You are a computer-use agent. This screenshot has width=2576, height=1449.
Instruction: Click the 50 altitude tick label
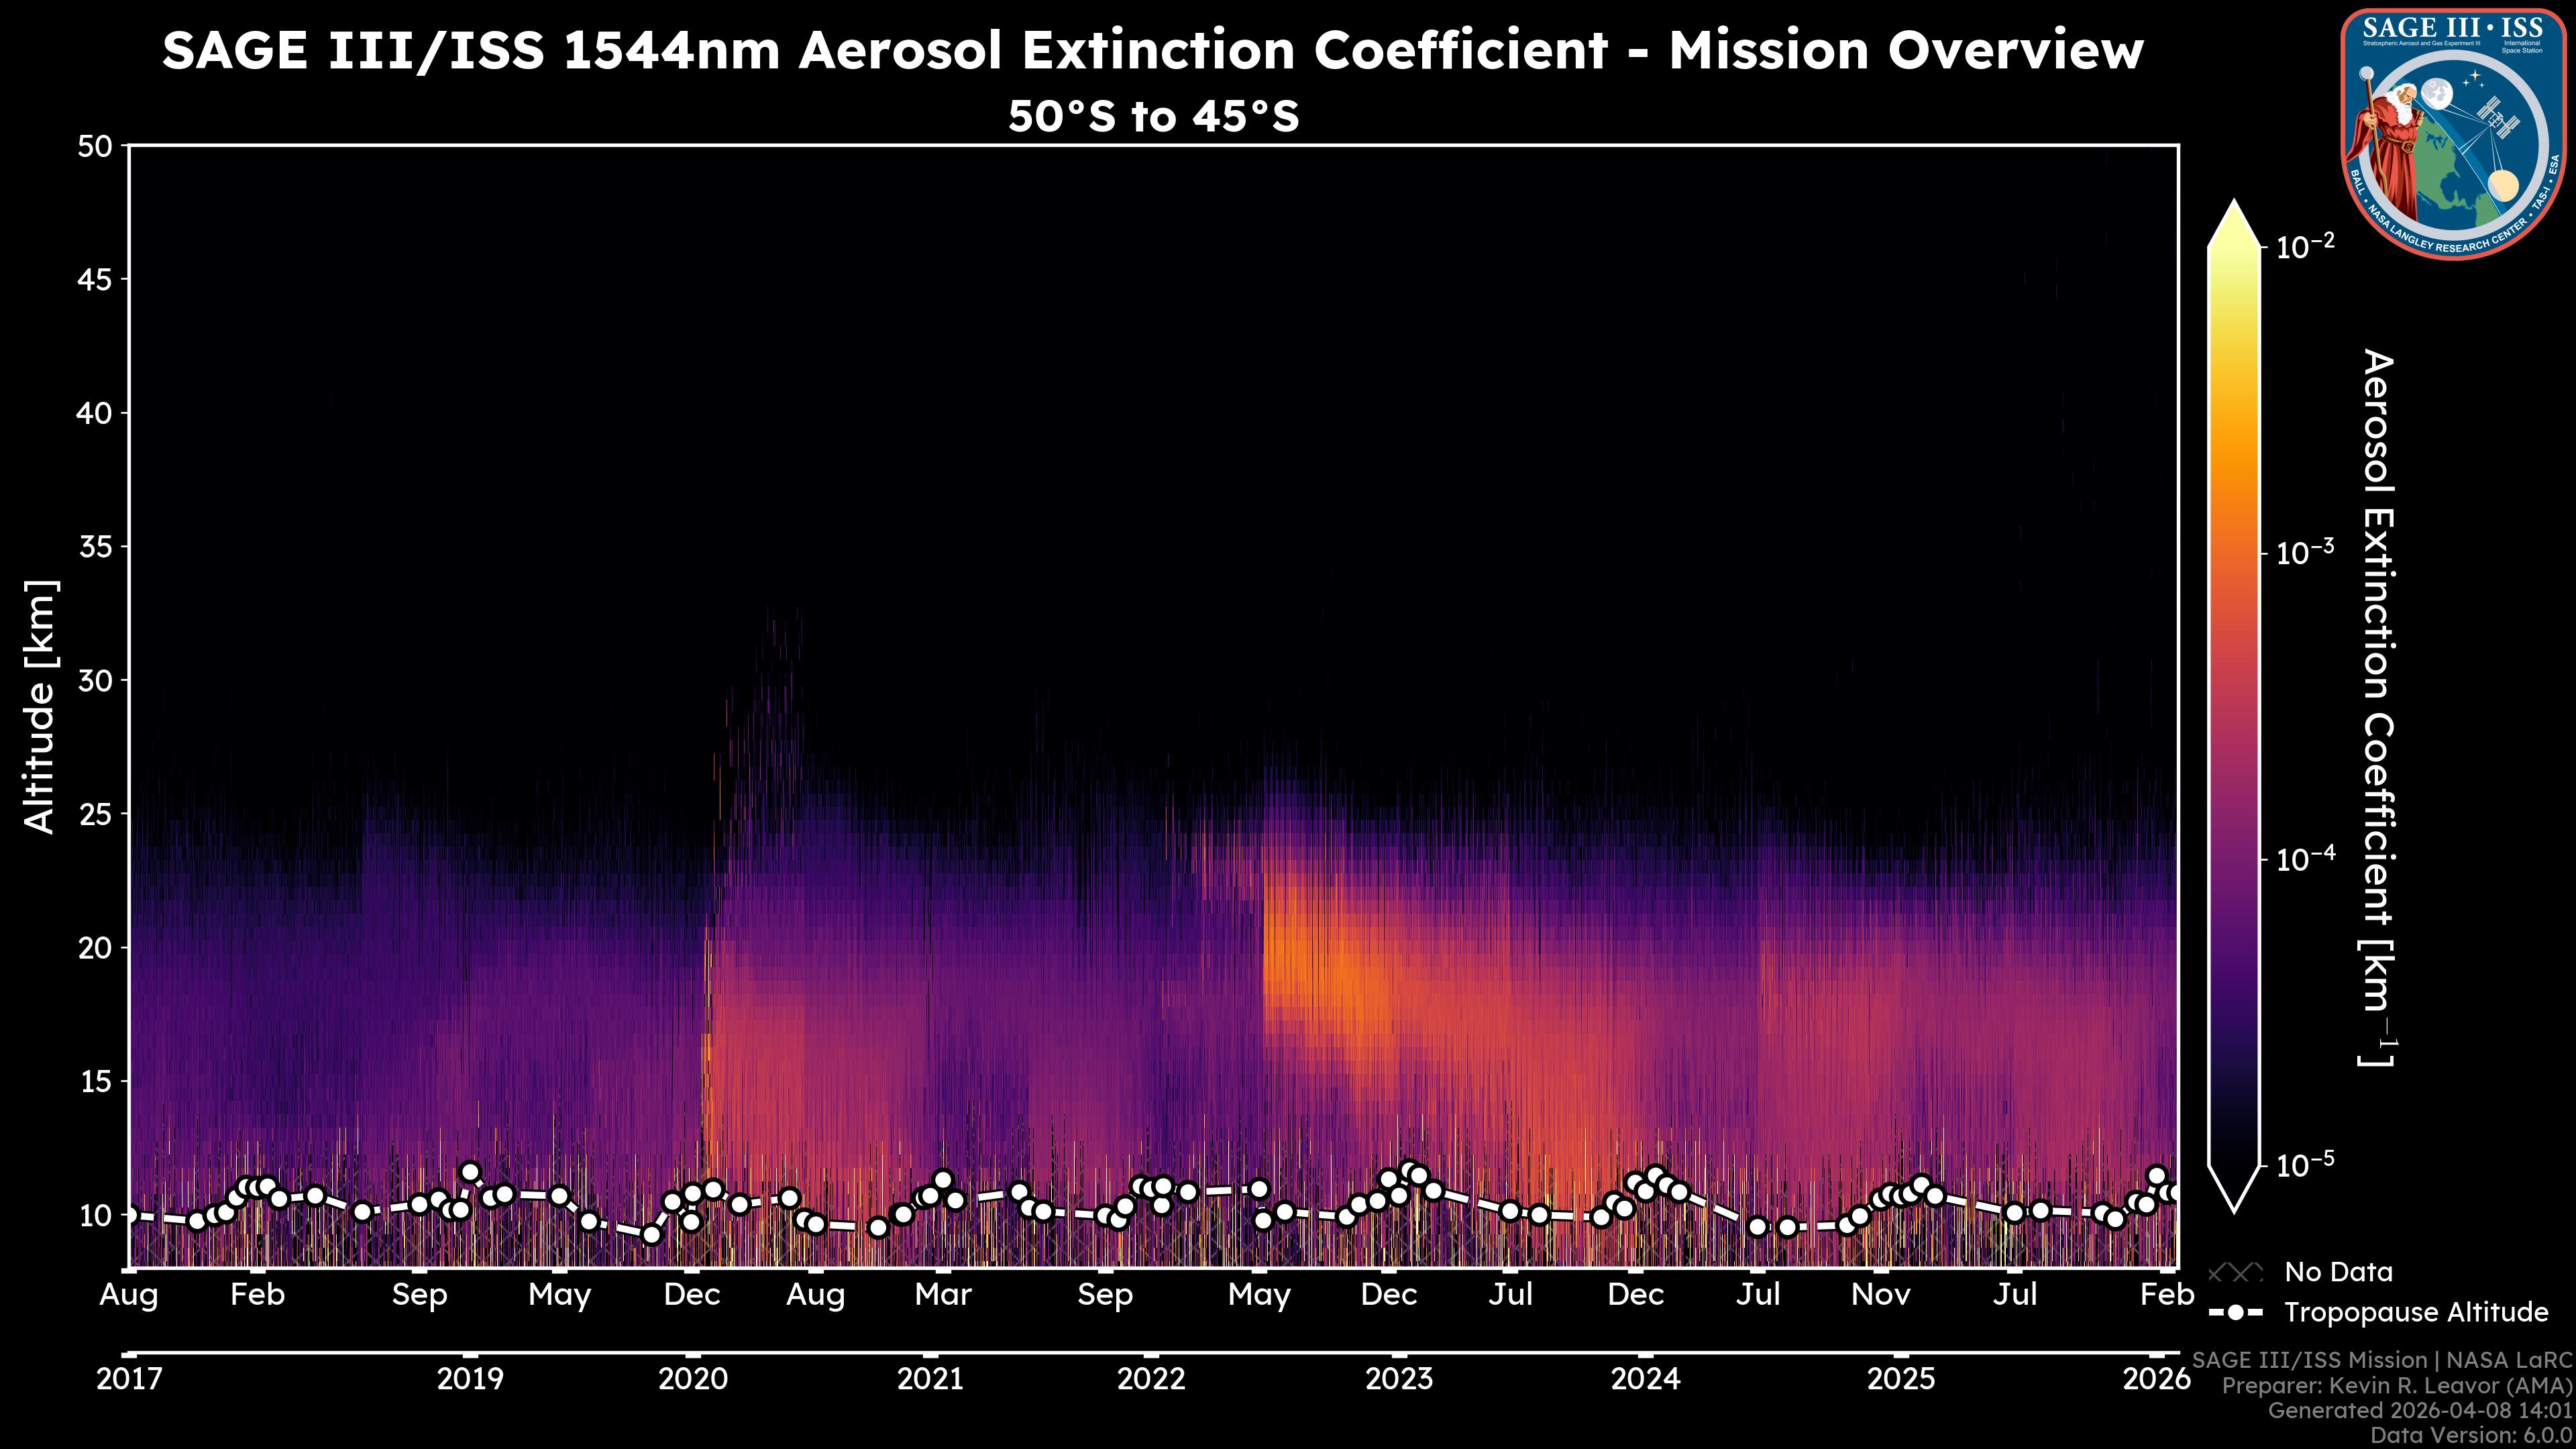click(95, 147)
